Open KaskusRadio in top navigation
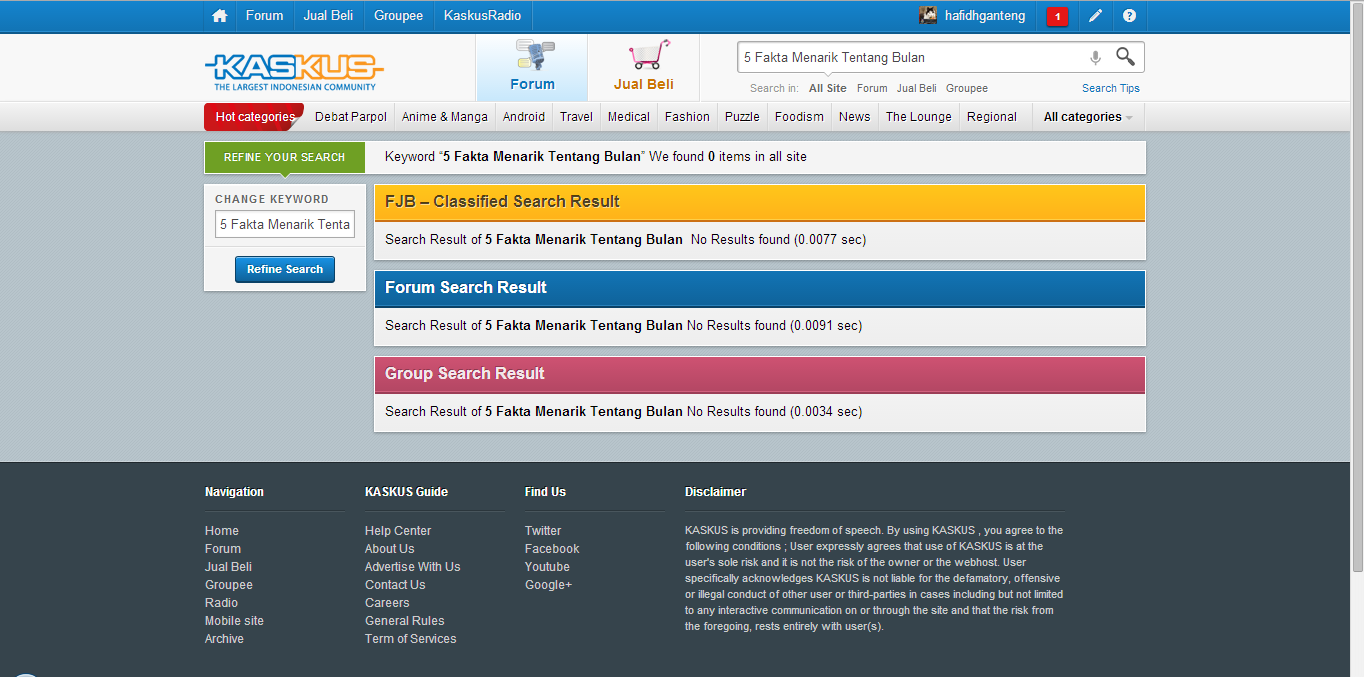 (x=482, y=16)
